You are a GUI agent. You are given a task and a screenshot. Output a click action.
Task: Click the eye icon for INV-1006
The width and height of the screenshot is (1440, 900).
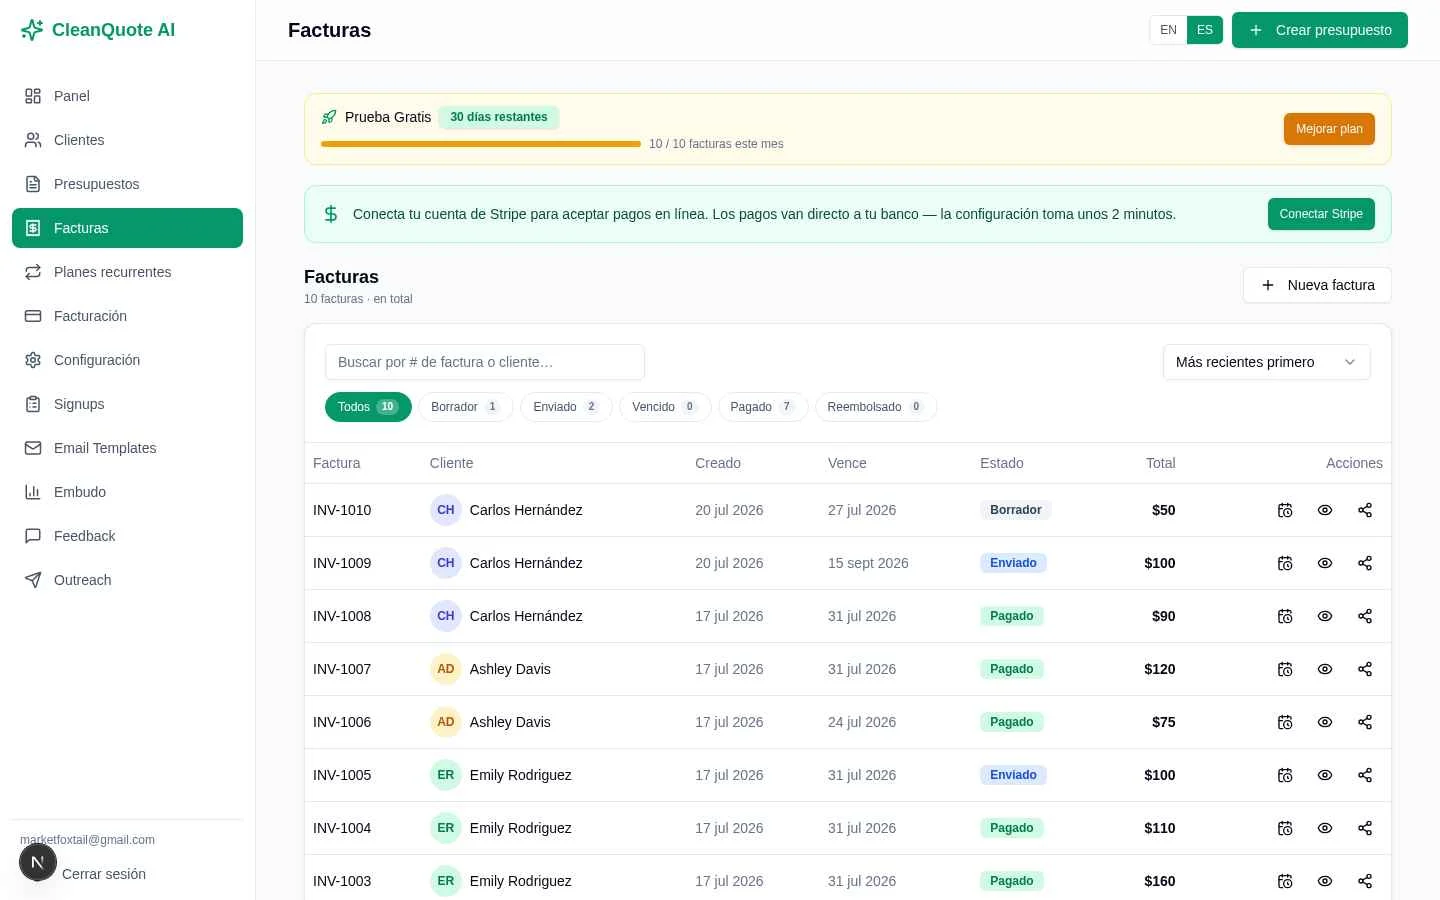[x=1325, y=722]
